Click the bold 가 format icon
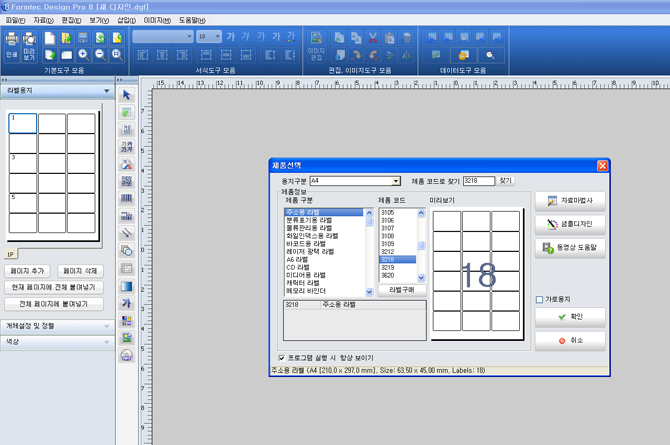 (231, 37)
